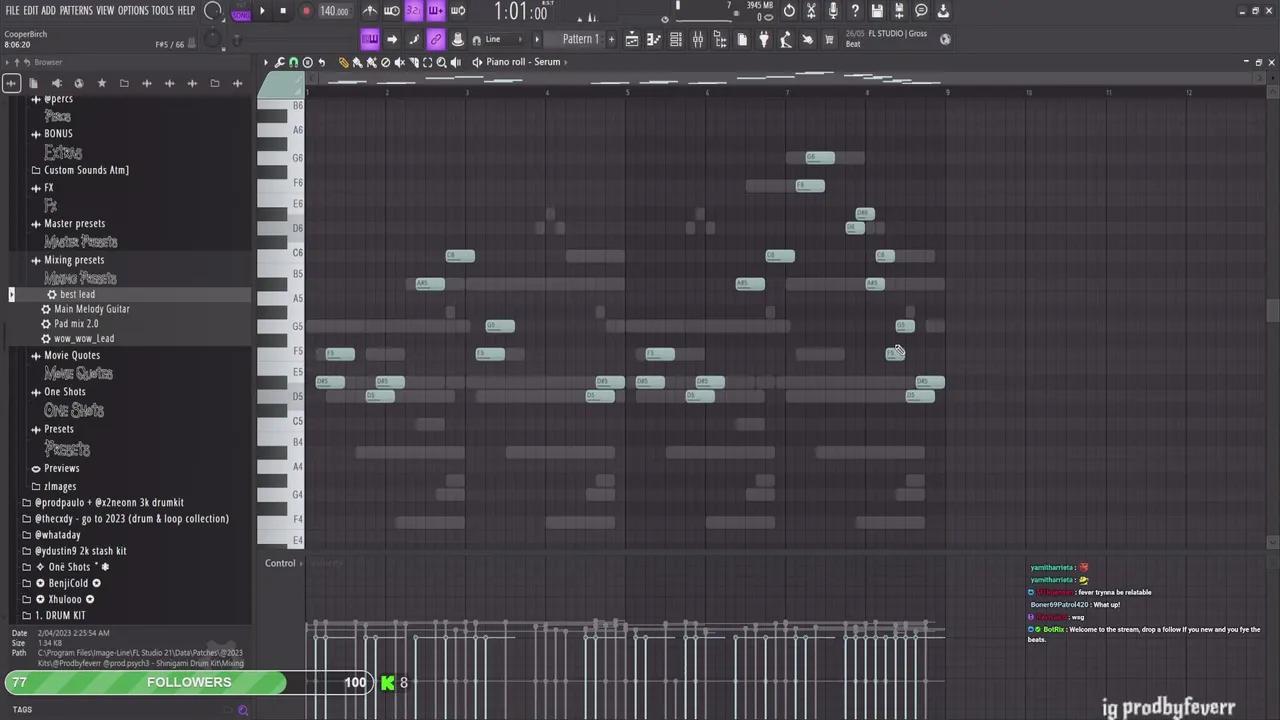Open the TOOLS menu
Screen dimensions: 1280x720
click(162, 11)
